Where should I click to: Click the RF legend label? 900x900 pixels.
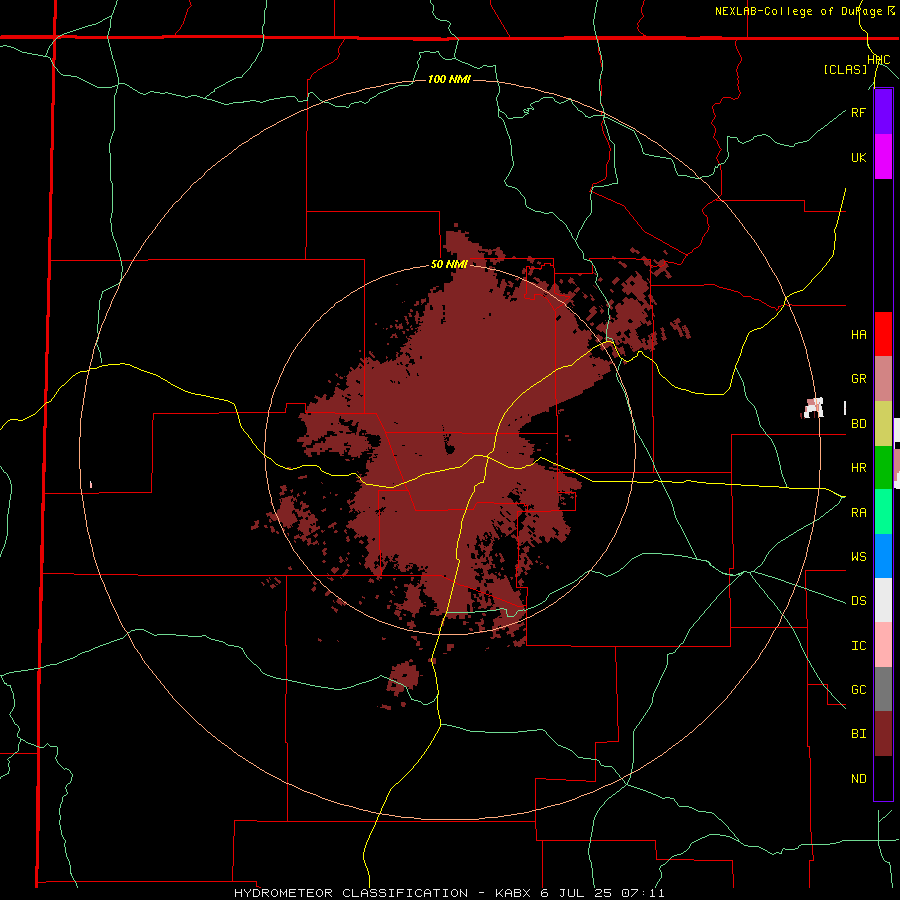(858, 112)
